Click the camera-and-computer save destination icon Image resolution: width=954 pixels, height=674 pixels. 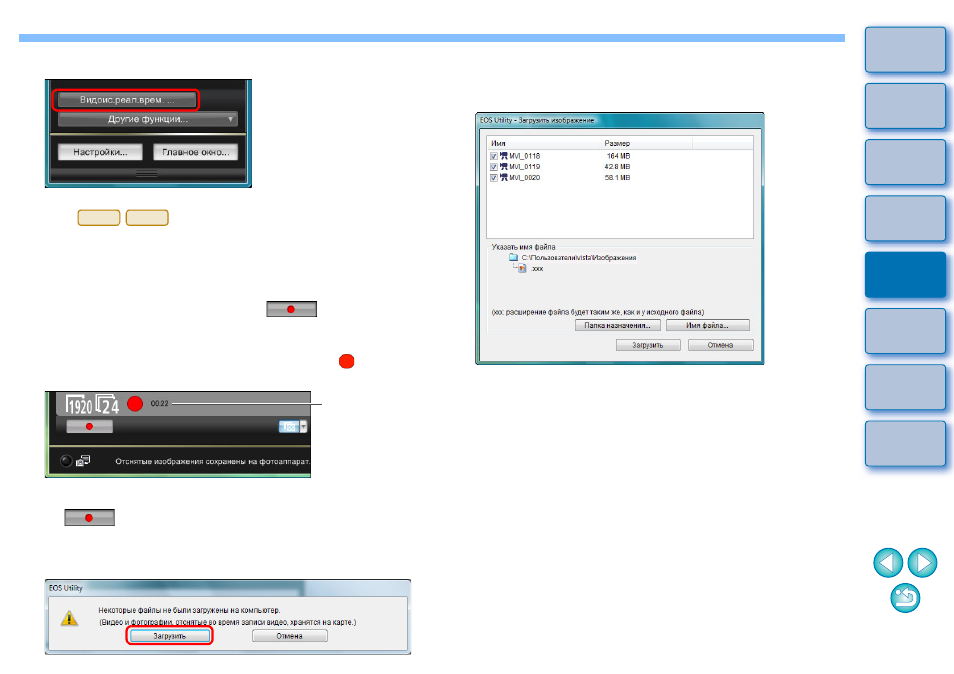click(x=83, y=461)
